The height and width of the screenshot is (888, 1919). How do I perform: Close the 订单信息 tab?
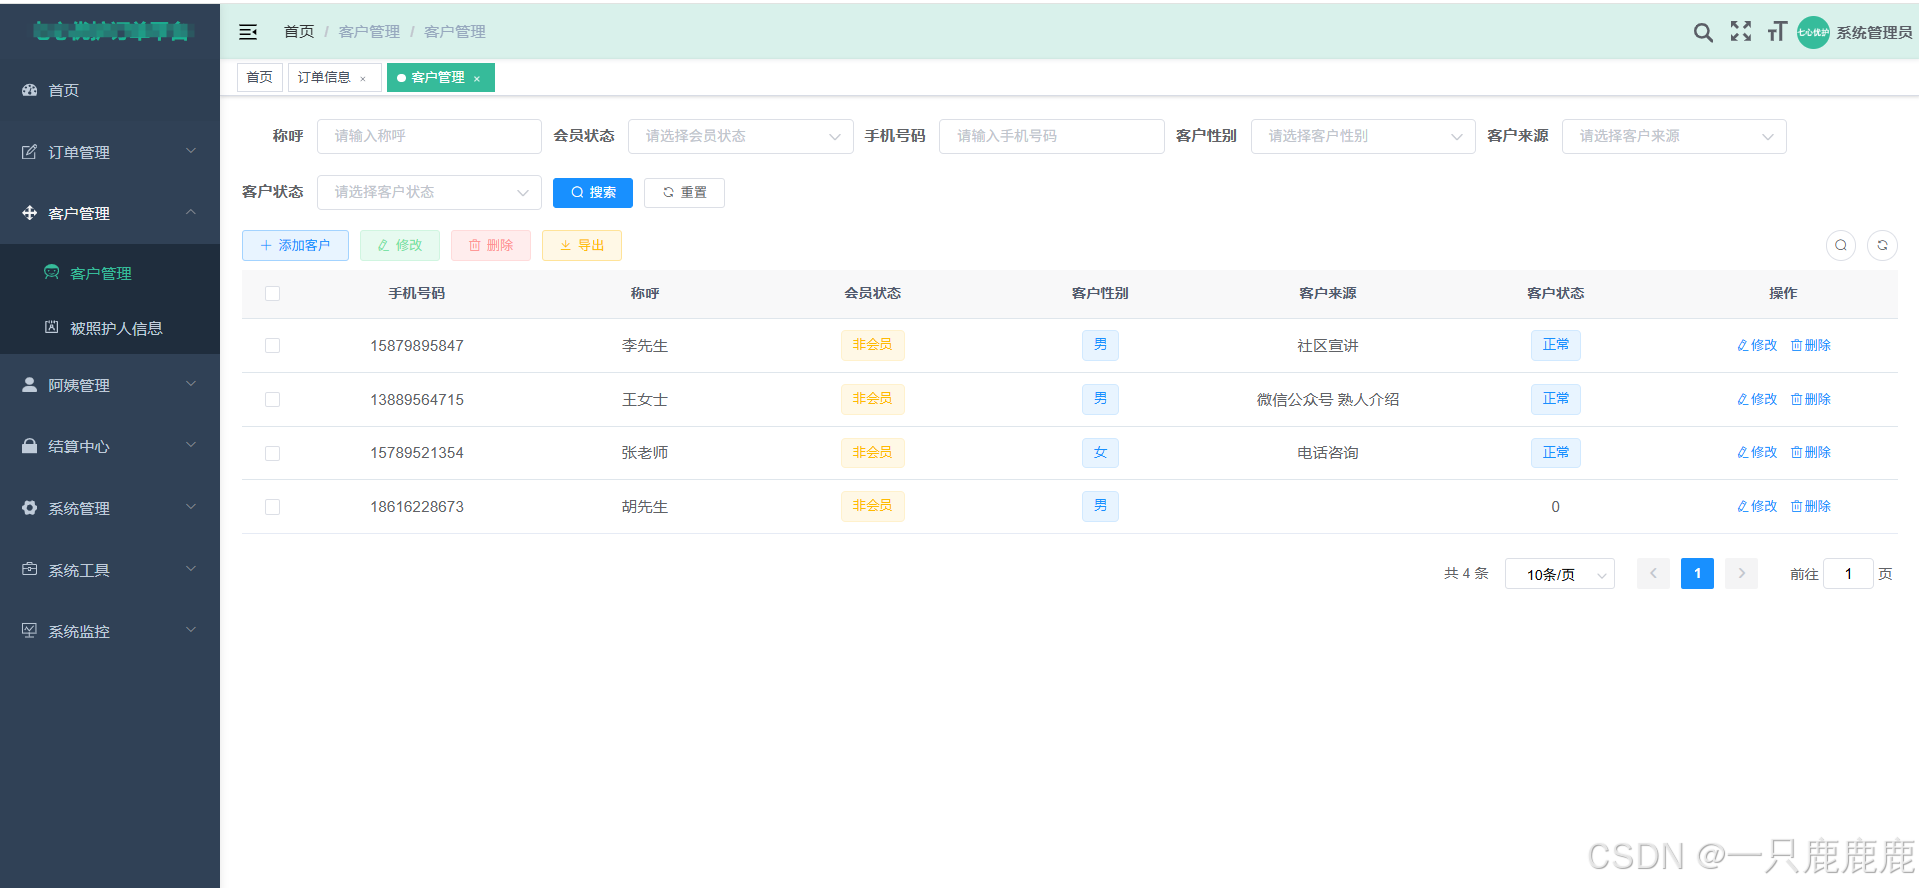coord(363,78)
